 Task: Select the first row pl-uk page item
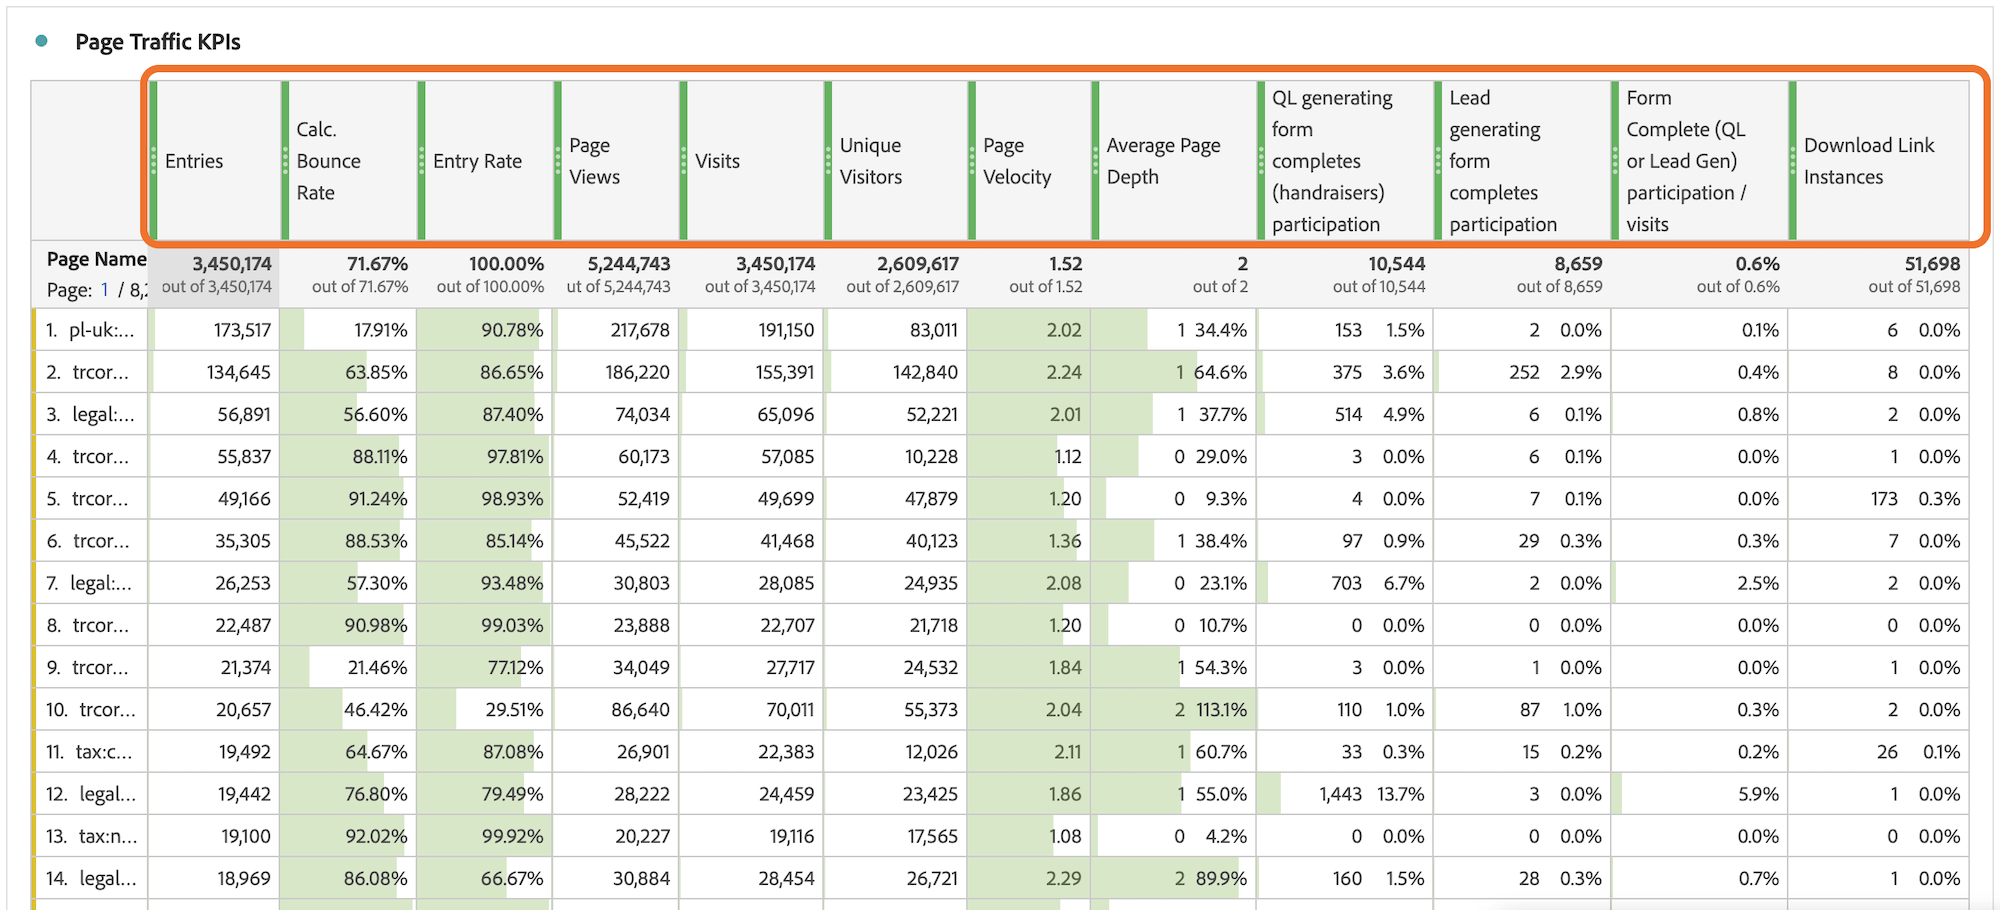[100, 330]
